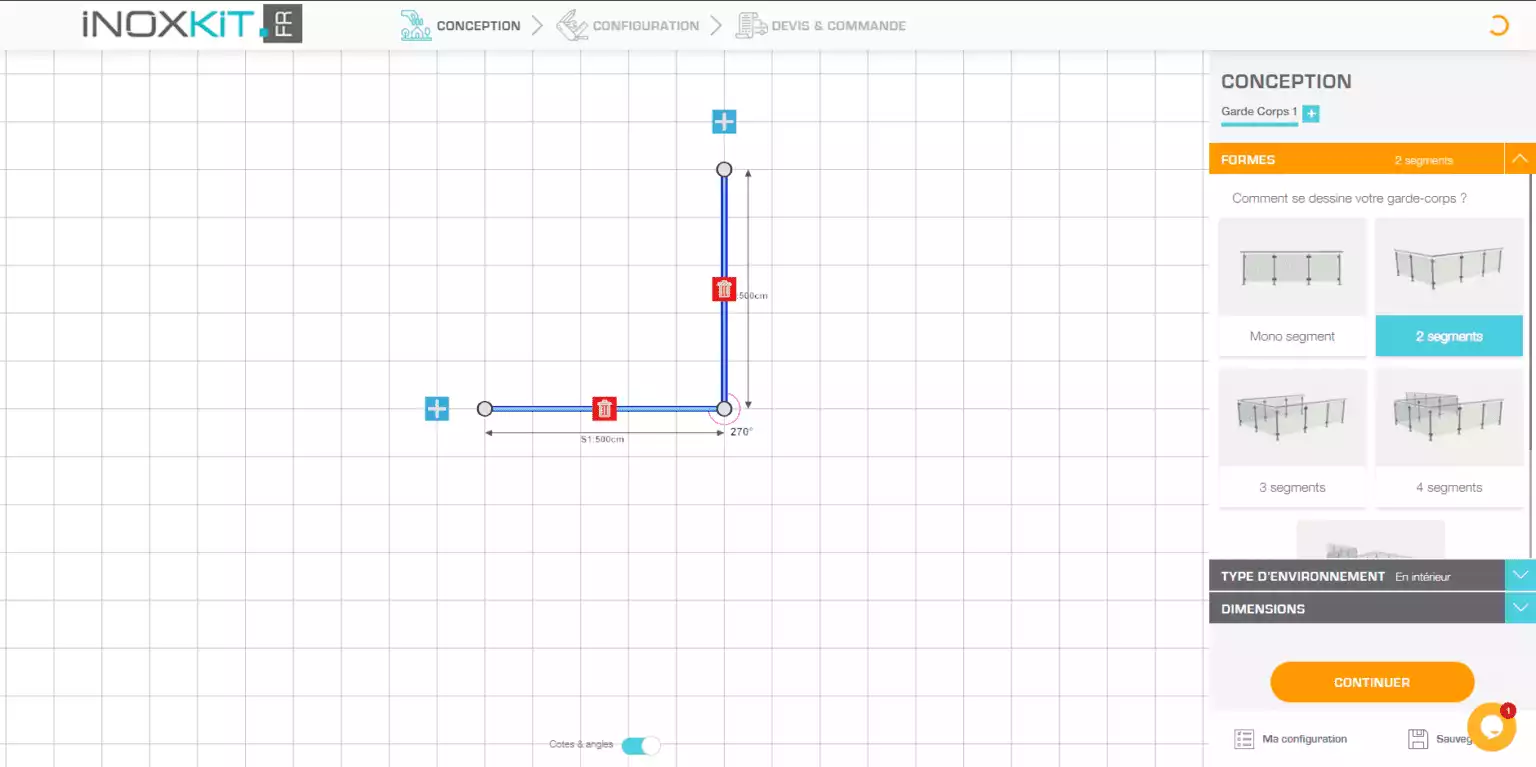
Task: Open the orange chat support bubble
Action: (x=1491, y=729)
